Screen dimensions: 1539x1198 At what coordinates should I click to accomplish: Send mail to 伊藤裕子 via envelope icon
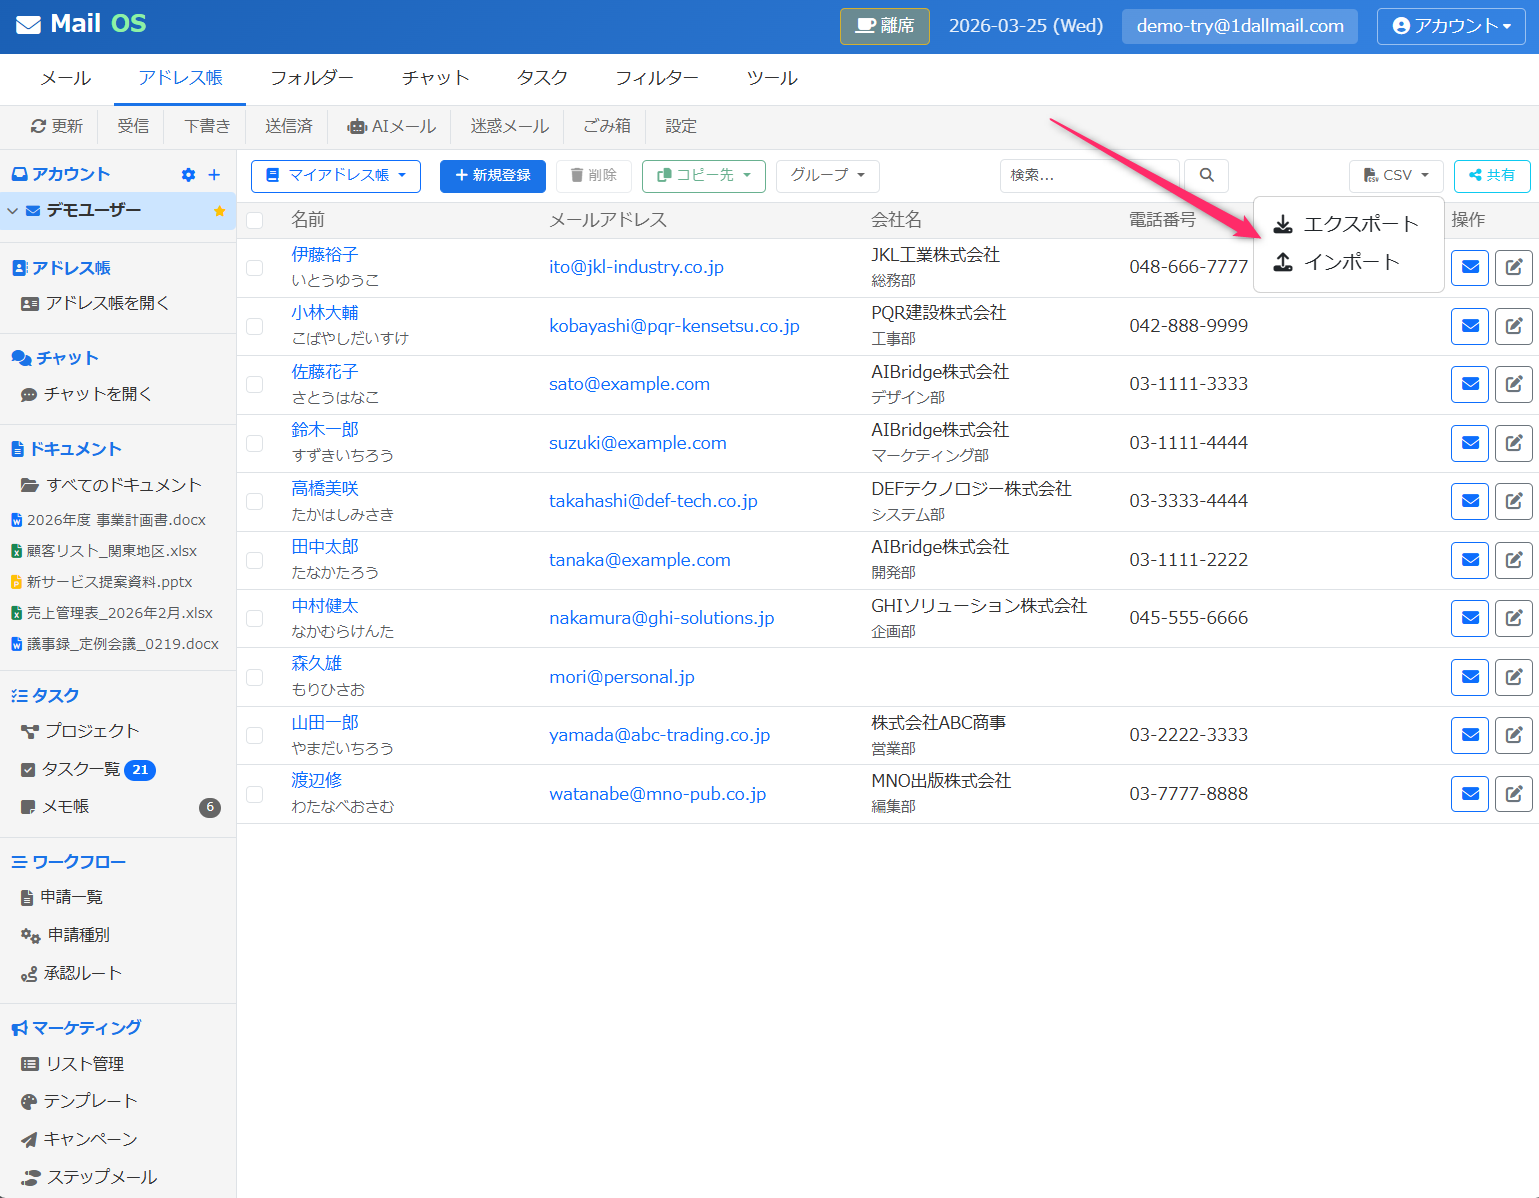point(1470,267)
